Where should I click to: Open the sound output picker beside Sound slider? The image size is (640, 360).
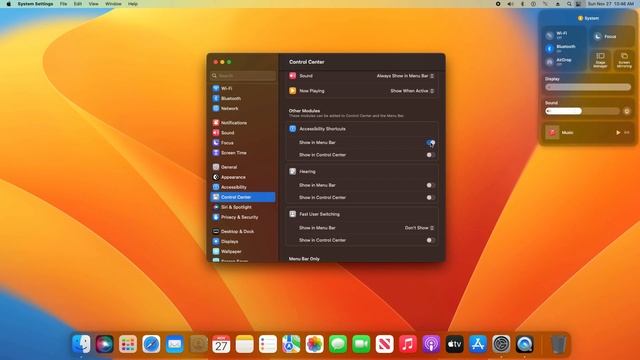click(627, 111)
